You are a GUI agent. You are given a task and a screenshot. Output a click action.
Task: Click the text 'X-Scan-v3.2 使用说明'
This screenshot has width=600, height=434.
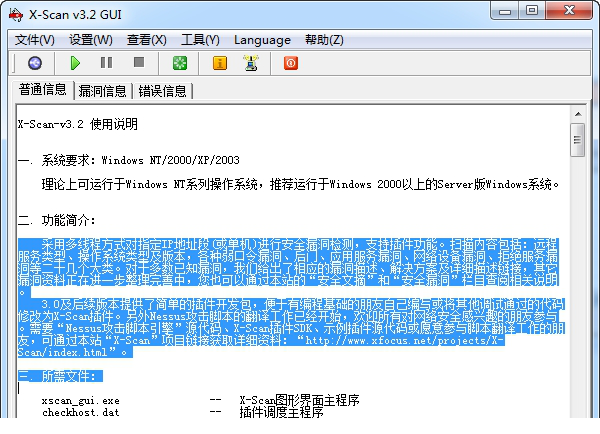click(x=78, y=124)
